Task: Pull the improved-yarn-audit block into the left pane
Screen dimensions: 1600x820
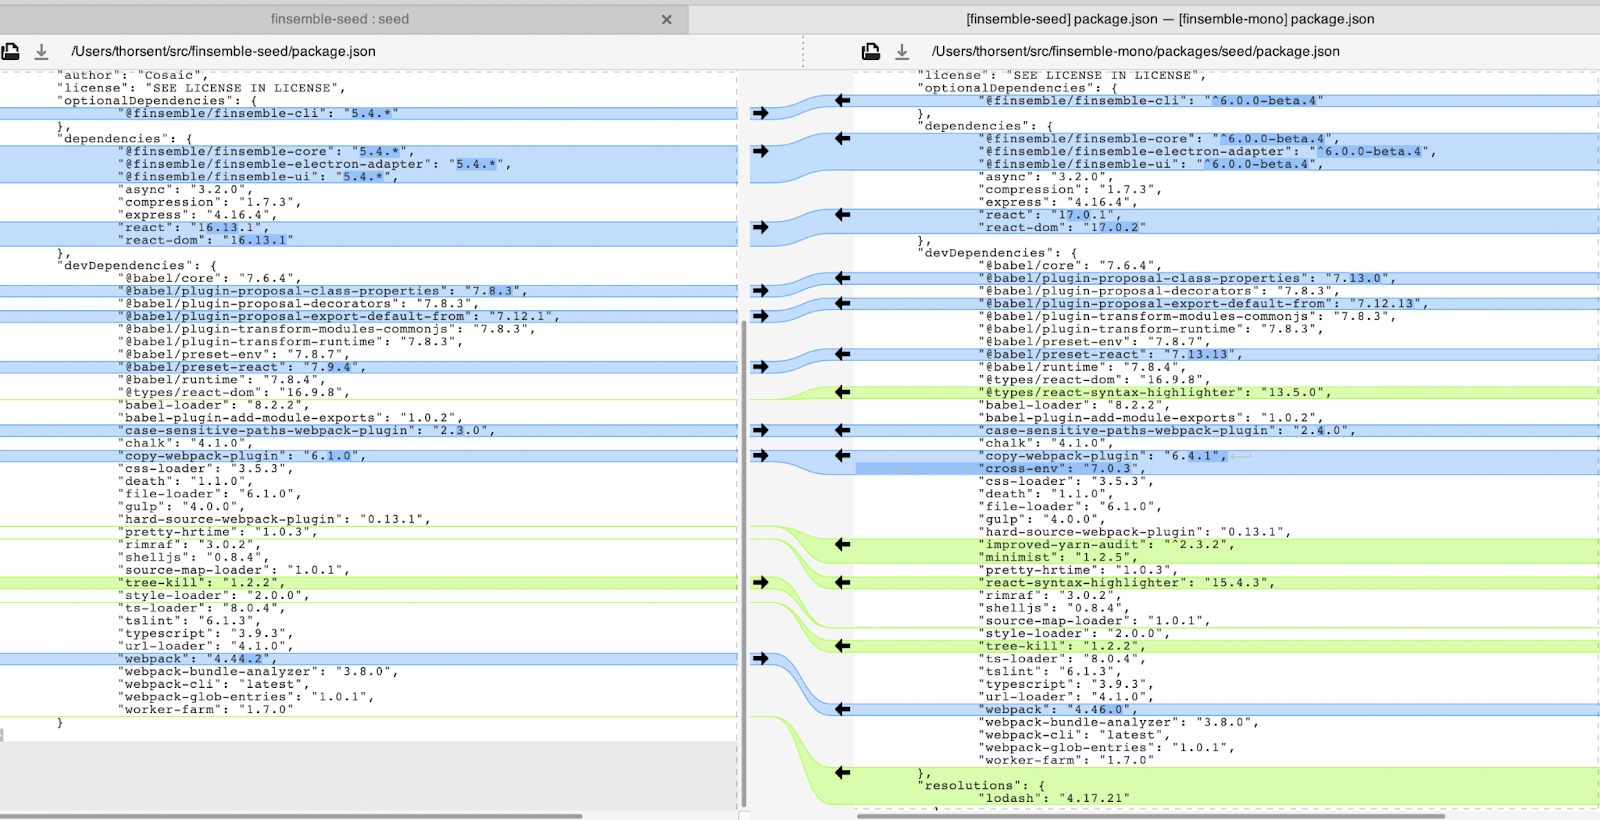Action: 842,545
